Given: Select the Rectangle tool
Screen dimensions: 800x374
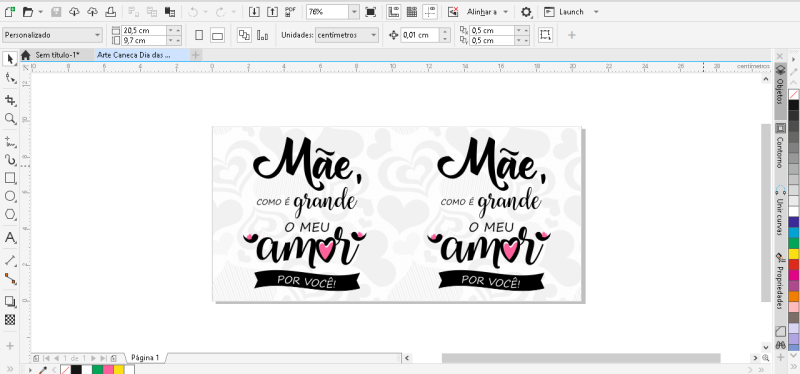Looking at the screenshot, I should pyautogui.click(x=10, y=178).
